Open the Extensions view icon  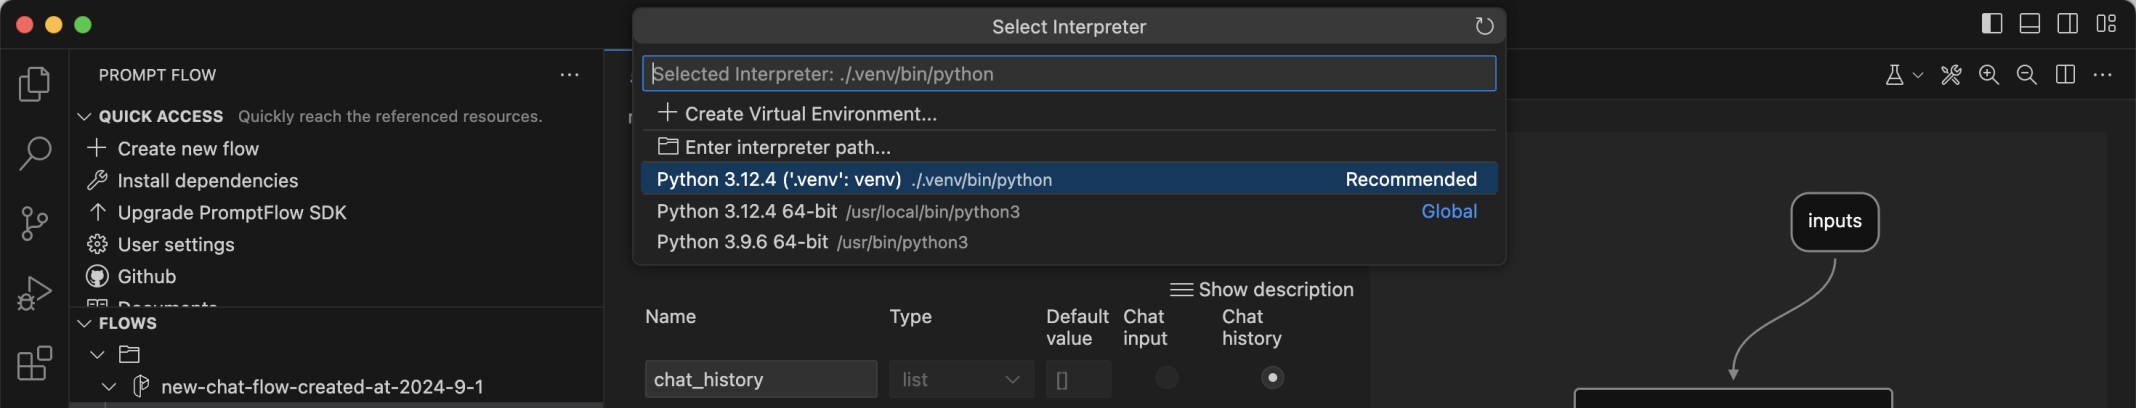[34, 363]
